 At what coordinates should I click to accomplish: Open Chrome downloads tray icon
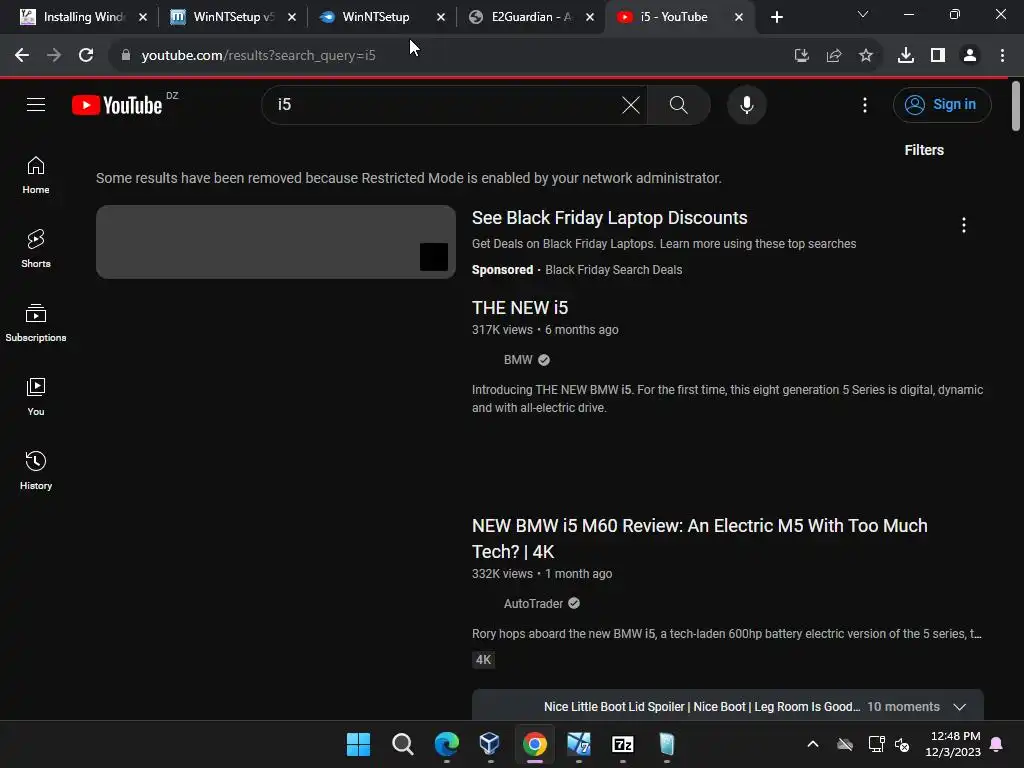tap(906, 56)
